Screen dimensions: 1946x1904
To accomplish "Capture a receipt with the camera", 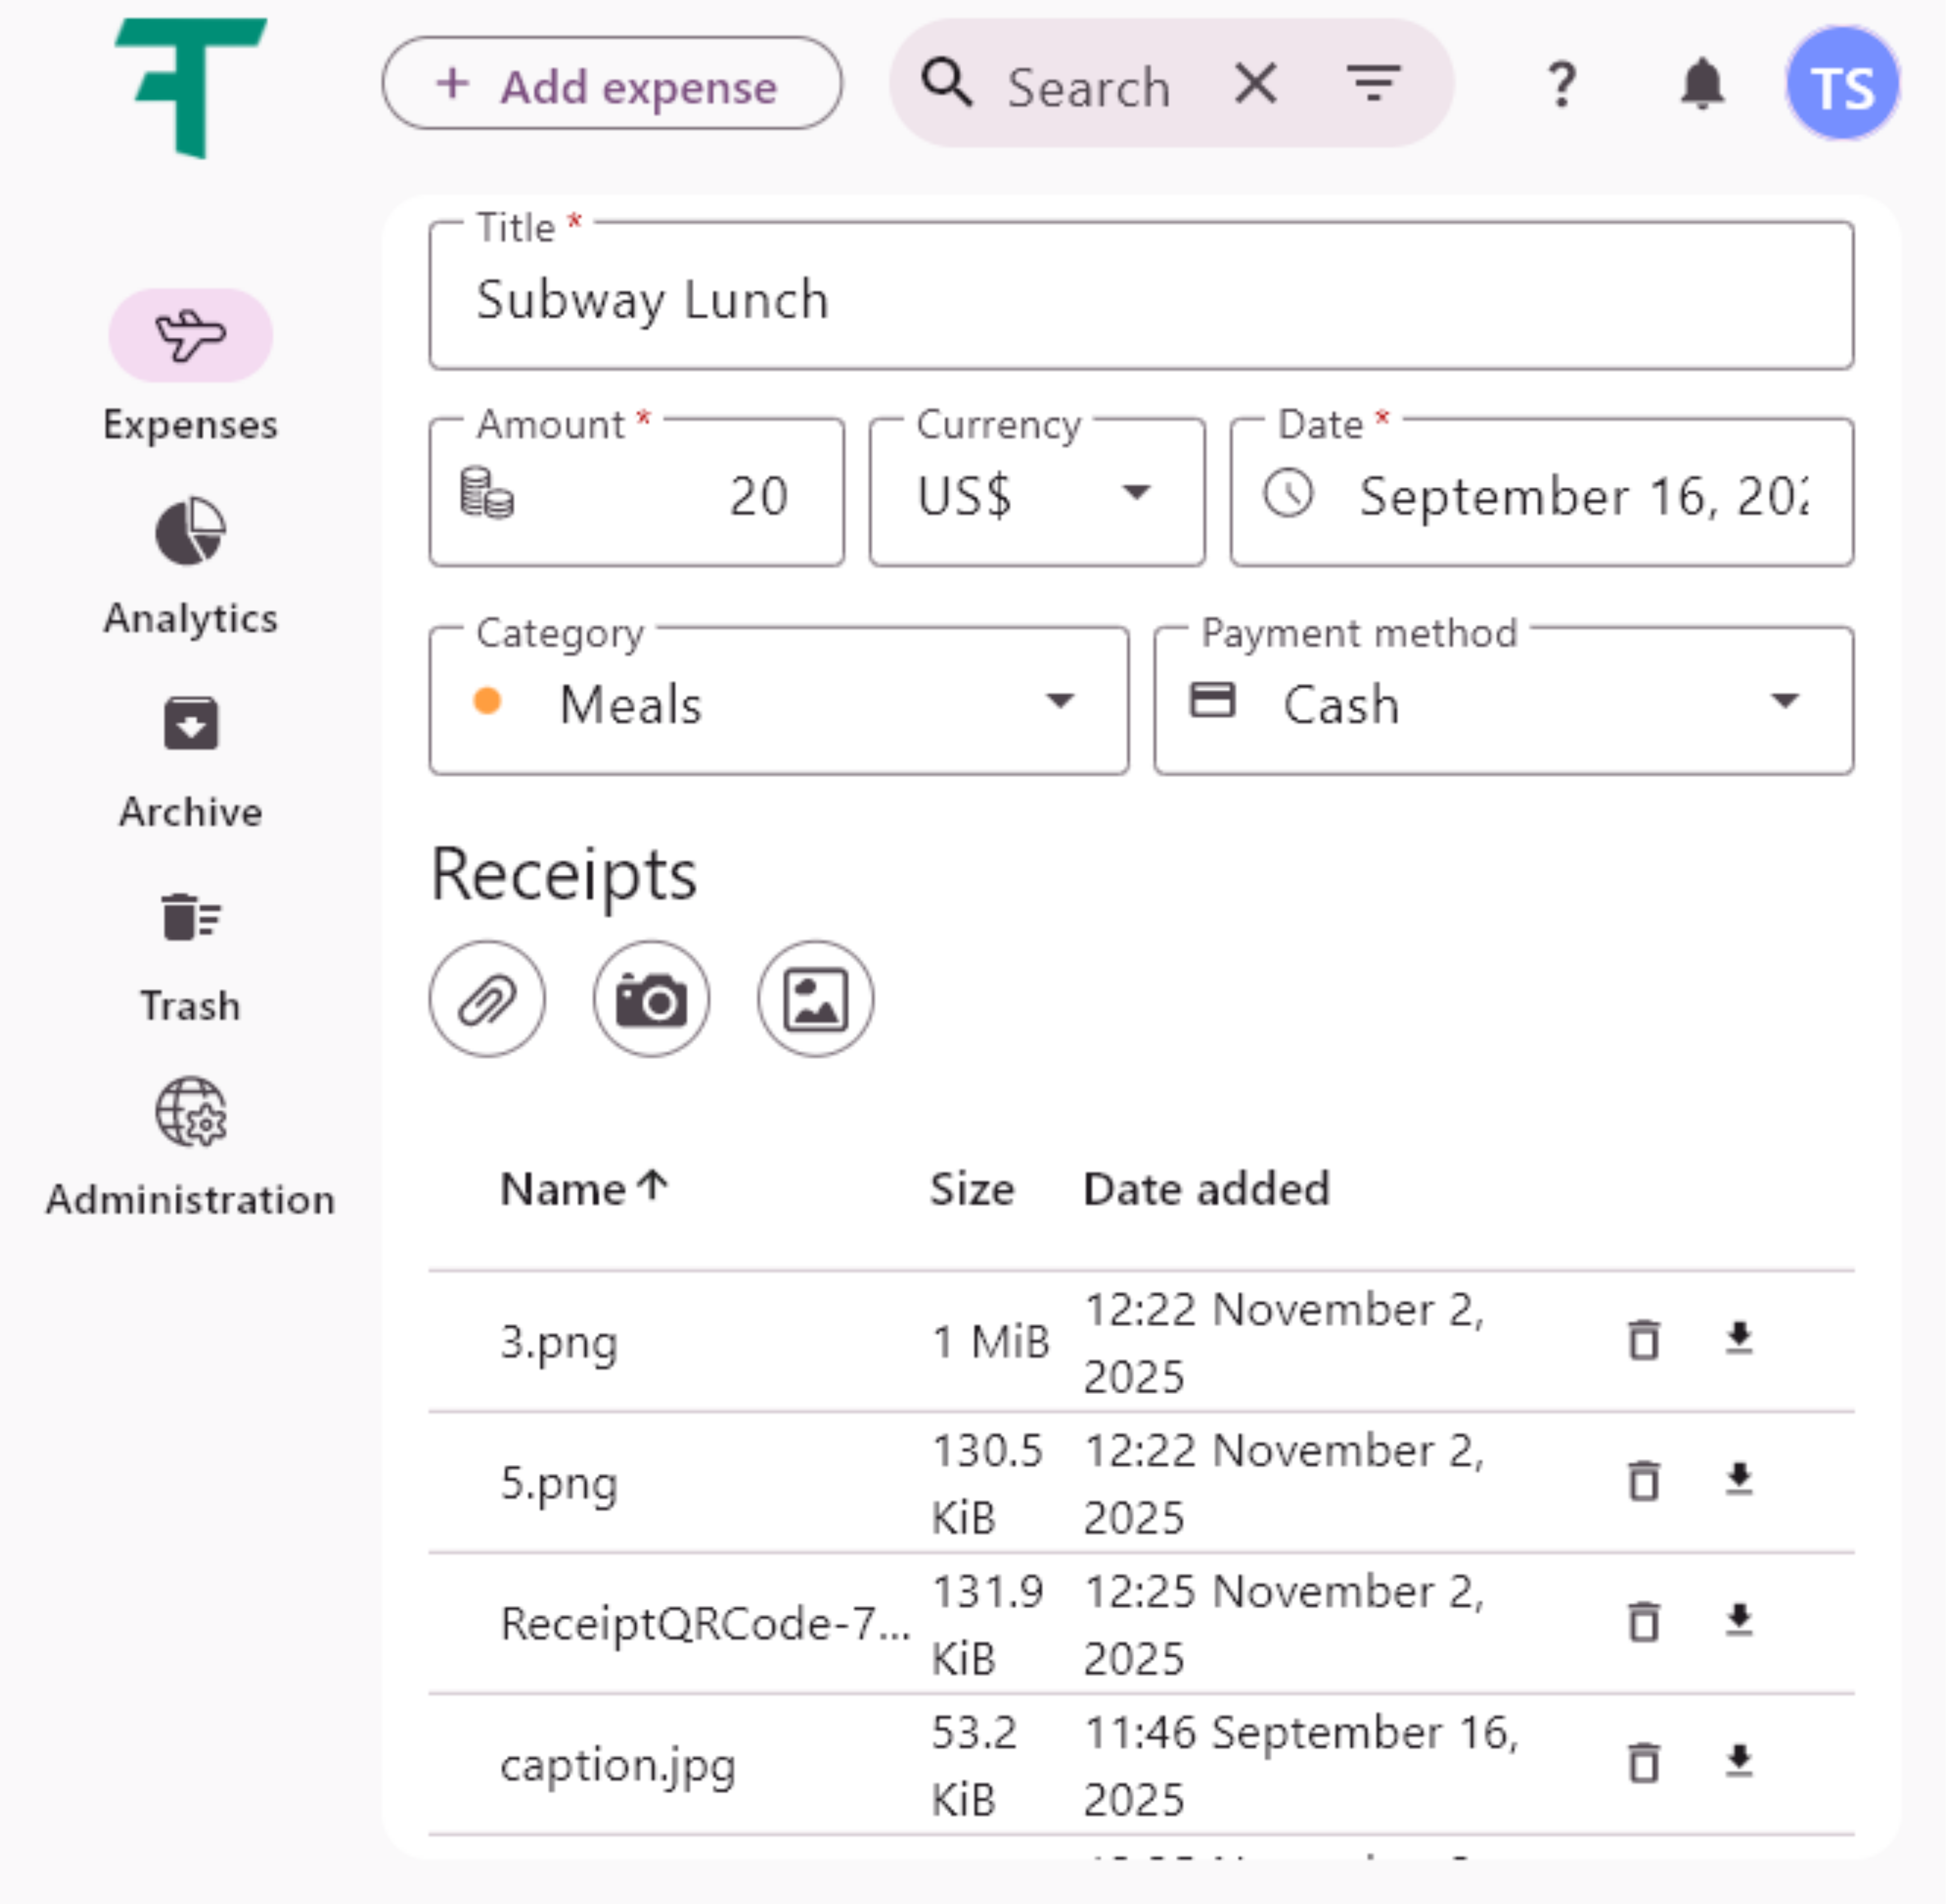I will 651,998.
